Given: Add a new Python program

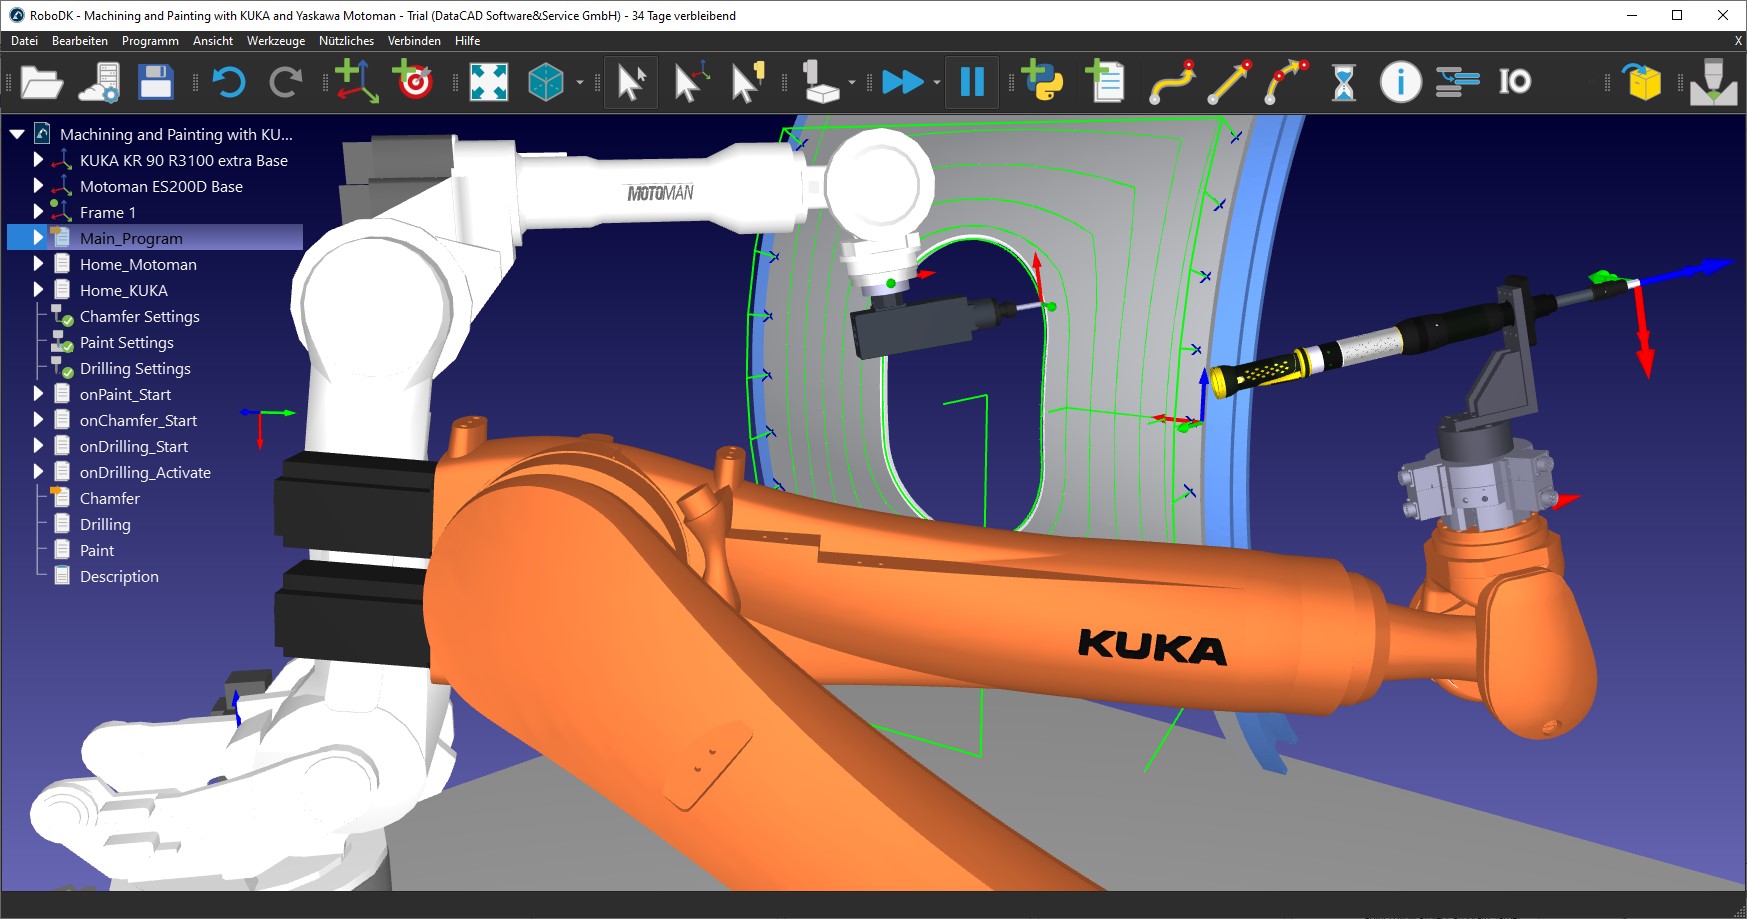Looking at the screenshot, I should point(1040,82).
